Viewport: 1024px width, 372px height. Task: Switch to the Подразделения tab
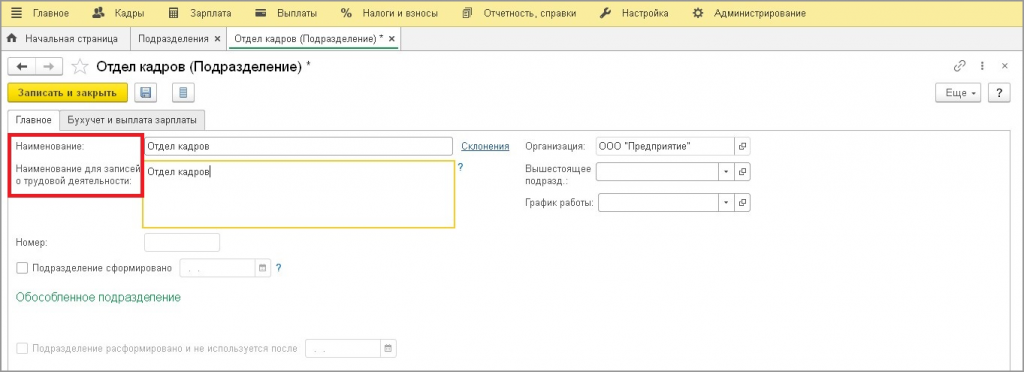pos(173,39)
